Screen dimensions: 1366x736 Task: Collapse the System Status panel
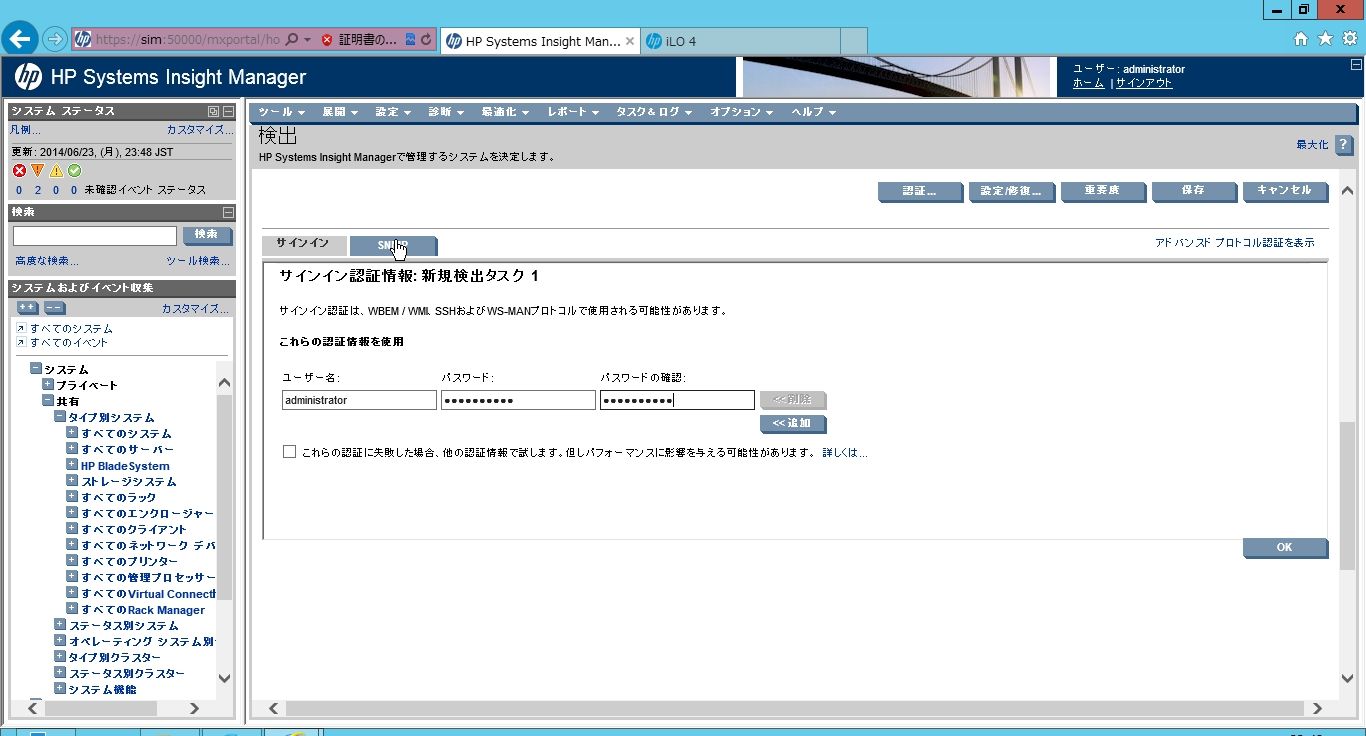tap(228, 111)
